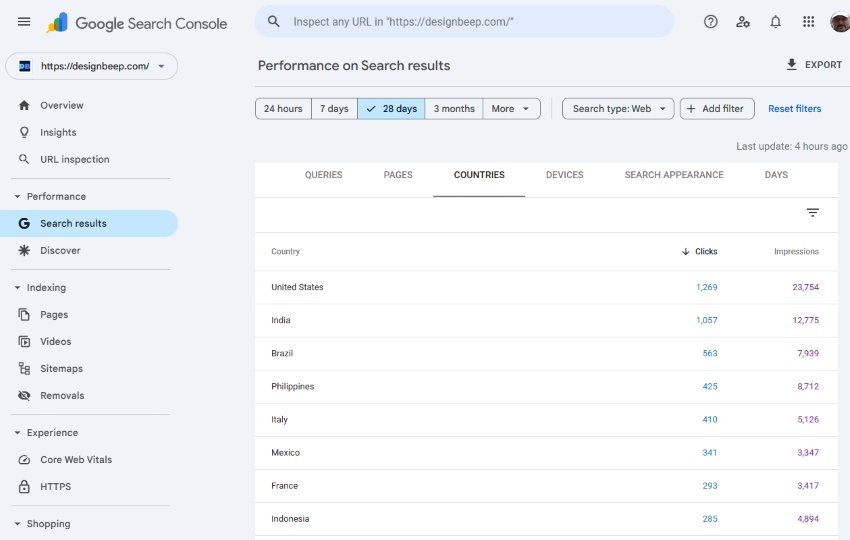Select the 24 hours date range
This screenshot has width=850, height=540.
coord(283,109)
